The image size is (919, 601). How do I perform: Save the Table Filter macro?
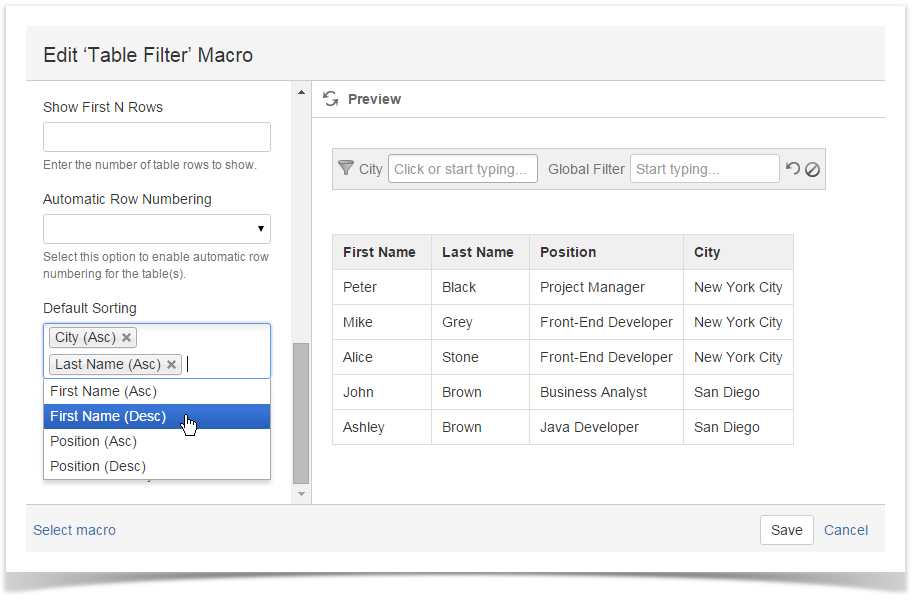coord(786,530)
